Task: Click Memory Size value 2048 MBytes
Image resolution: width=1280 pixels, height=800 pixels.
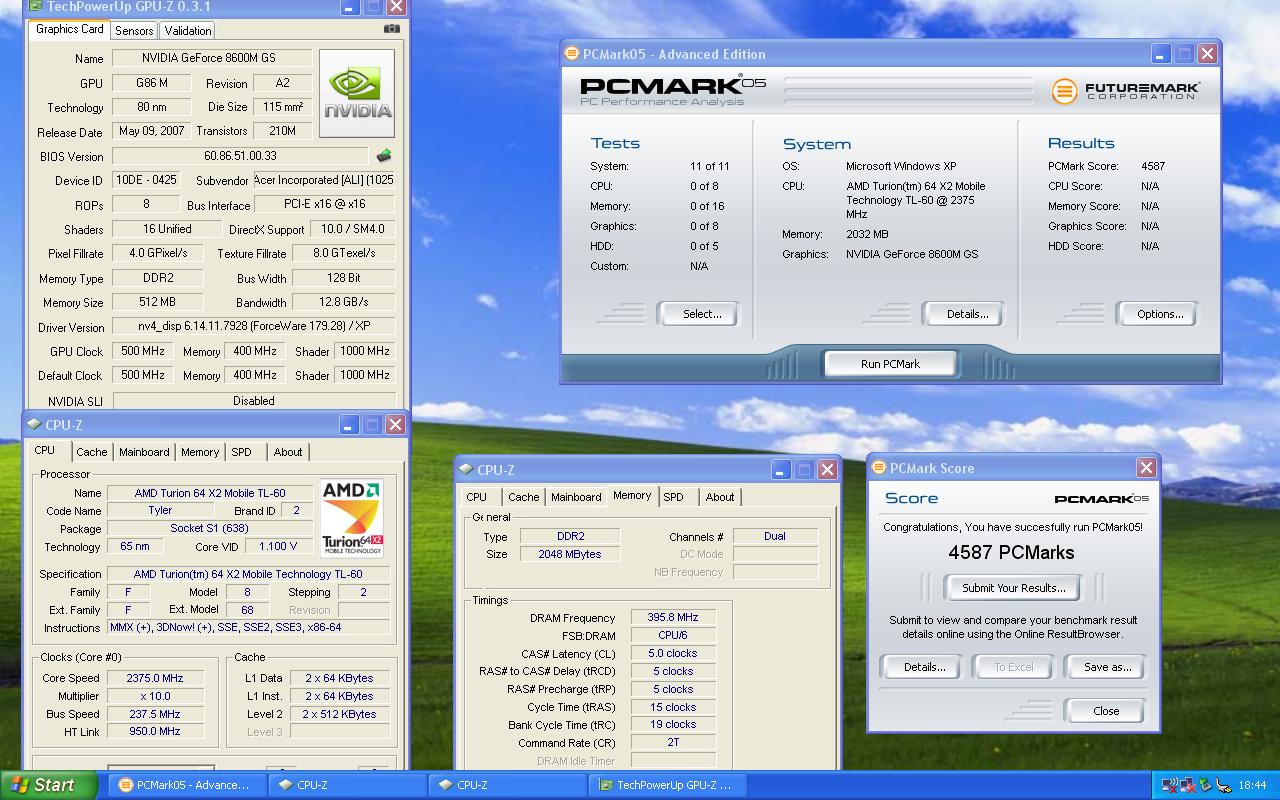Action: pyautogui.click(x=570, y=554)
